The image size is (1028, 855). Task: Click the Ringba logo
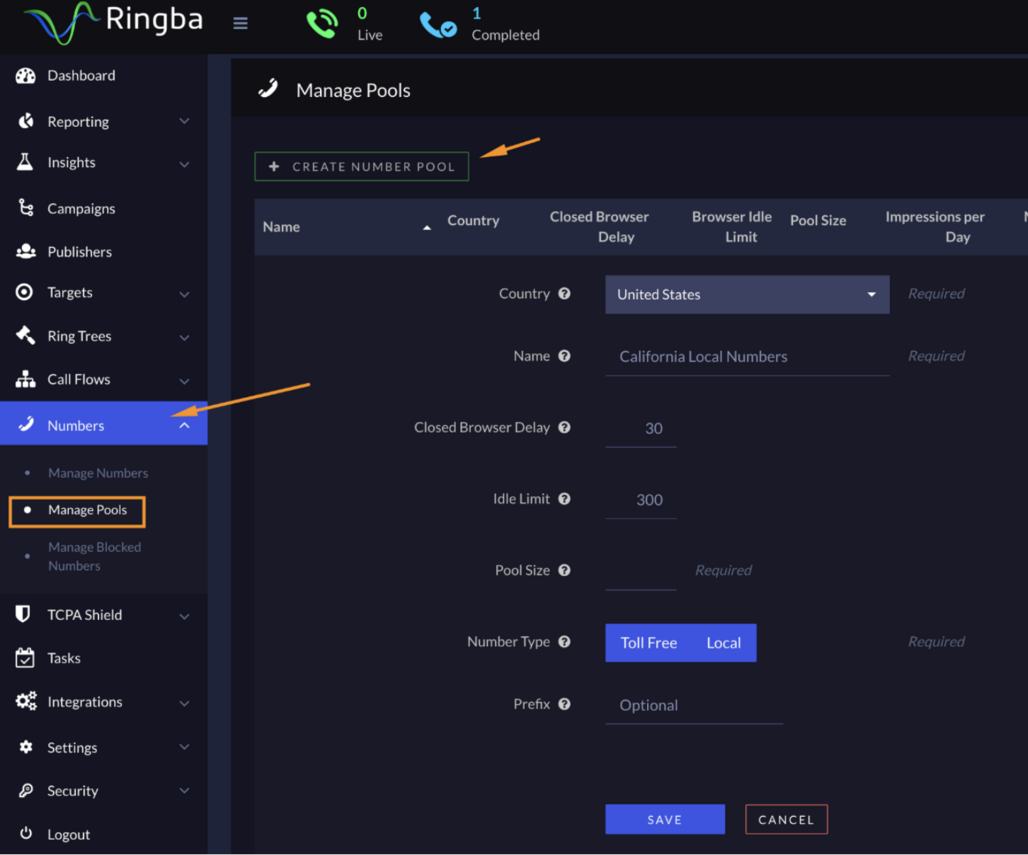[x=114, y=22]
